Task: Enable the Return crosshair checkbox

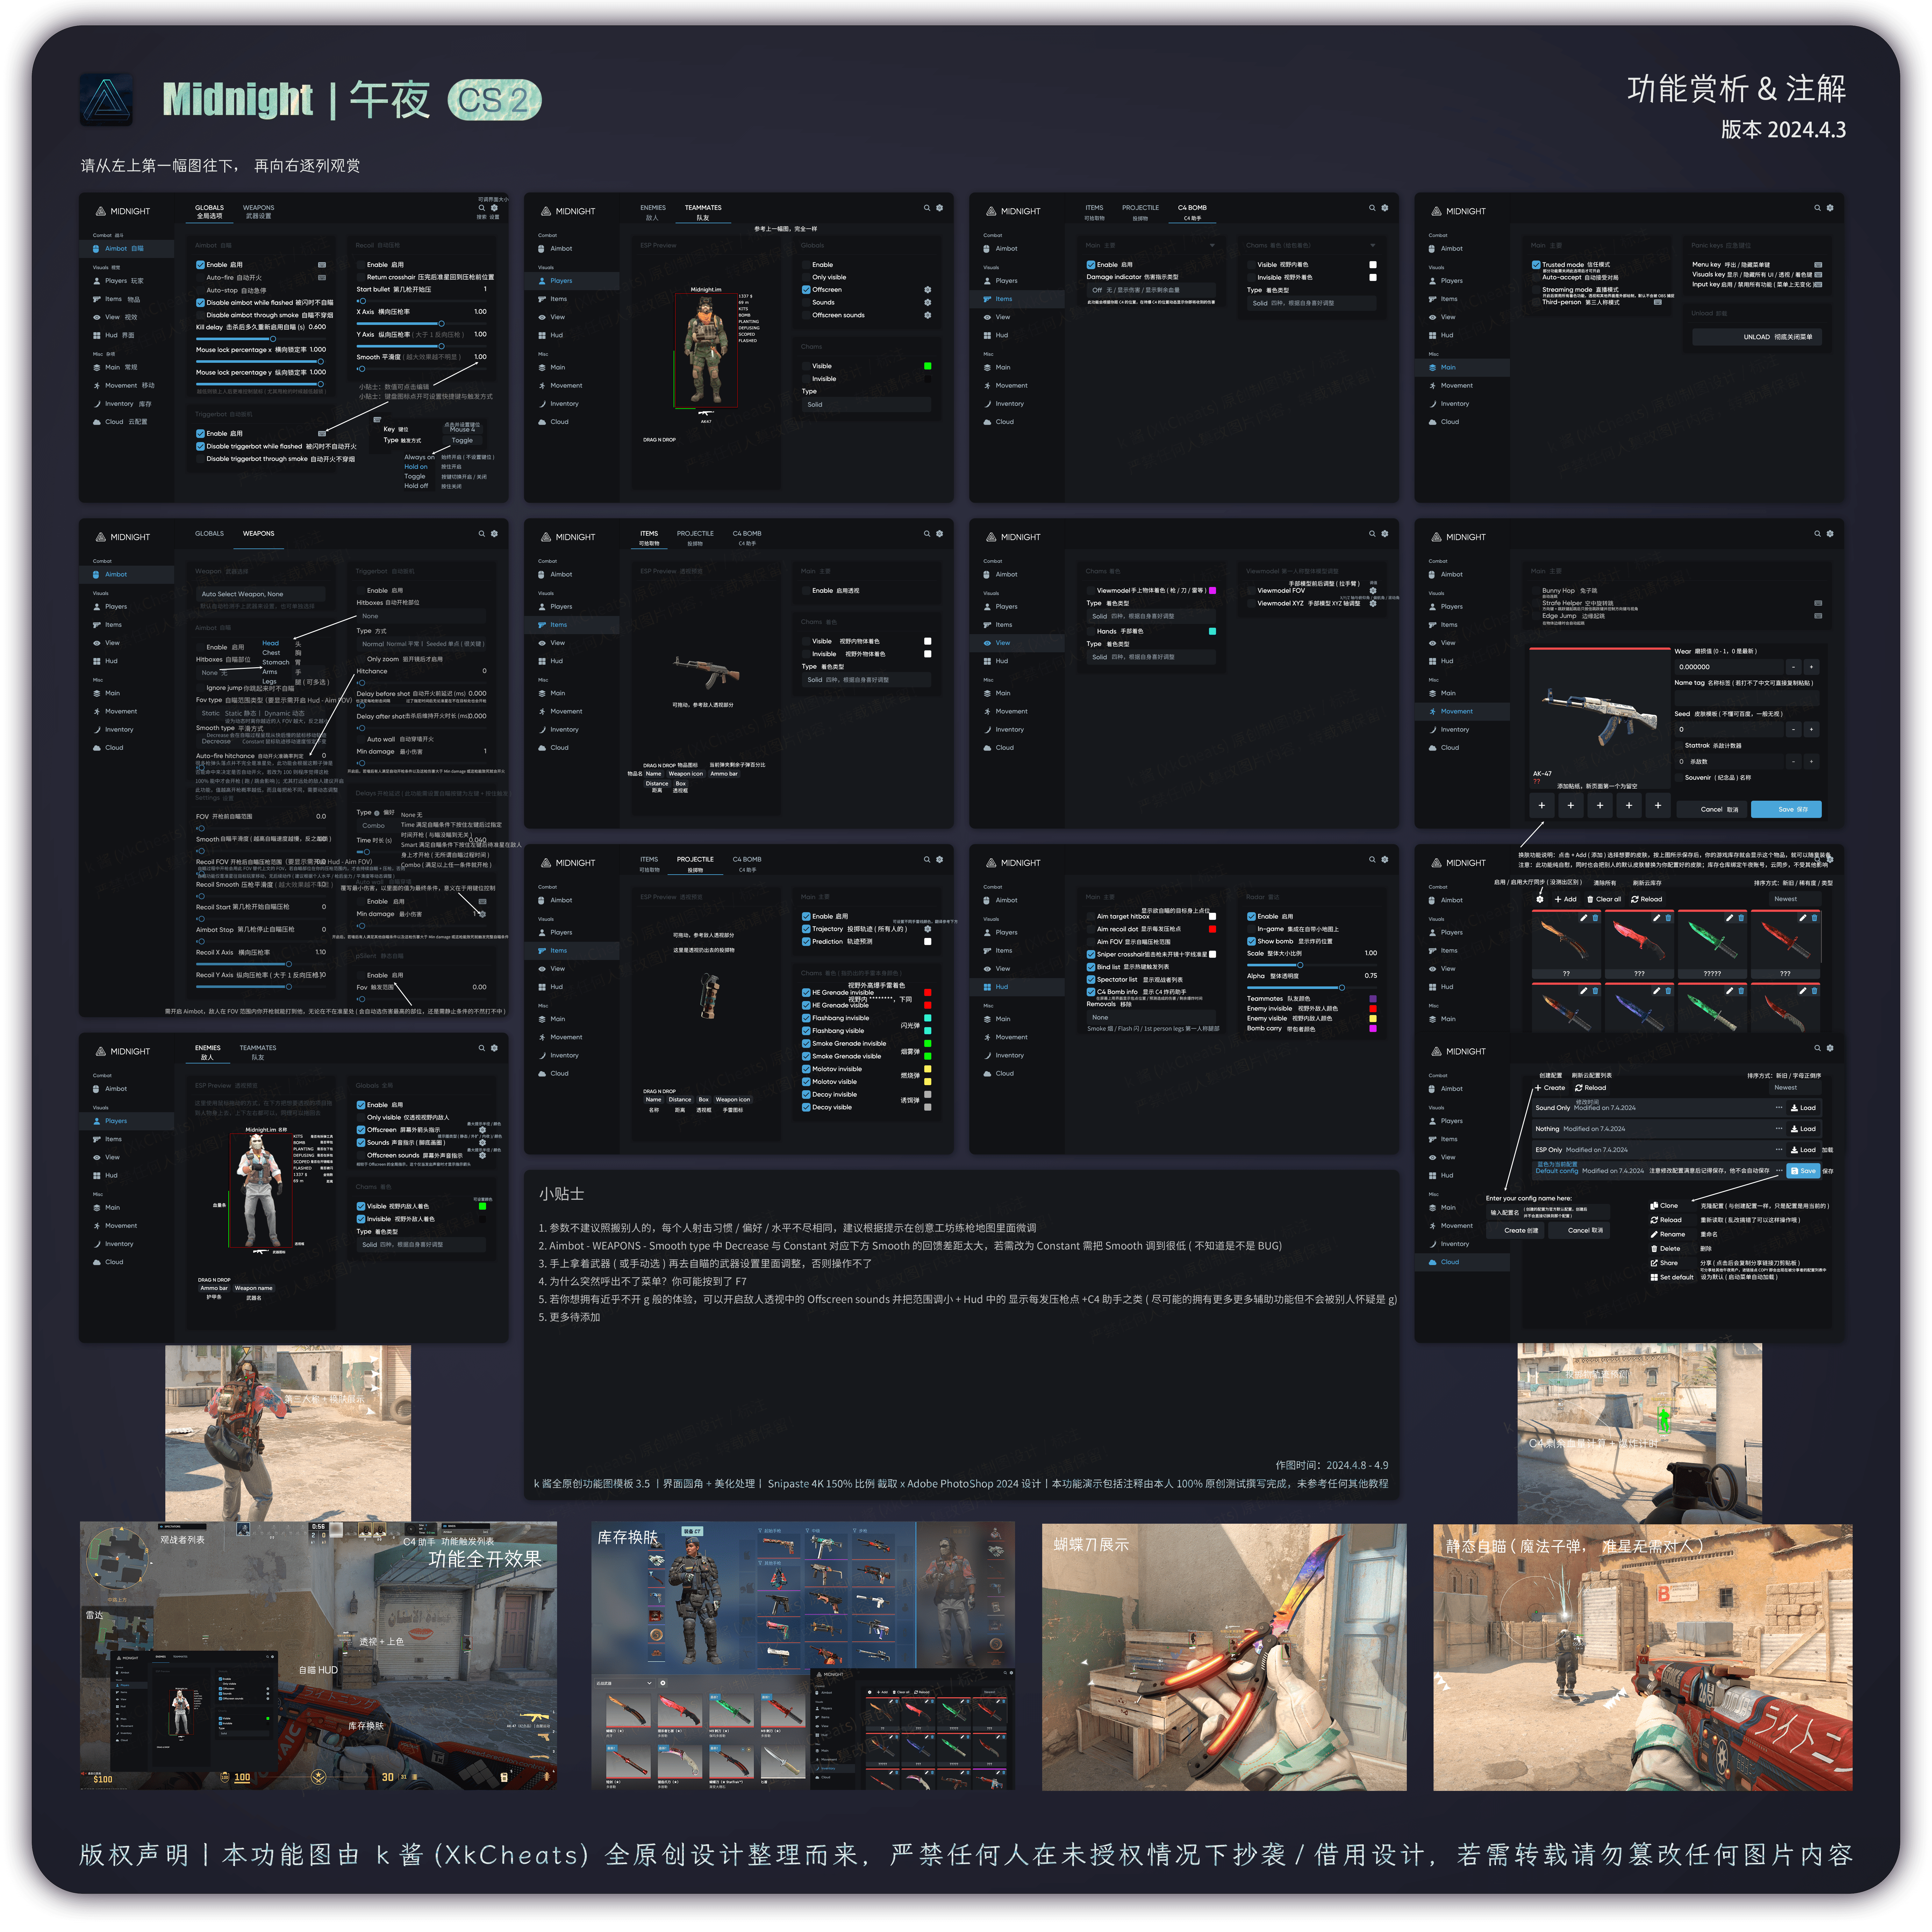Action: point(361,277)
